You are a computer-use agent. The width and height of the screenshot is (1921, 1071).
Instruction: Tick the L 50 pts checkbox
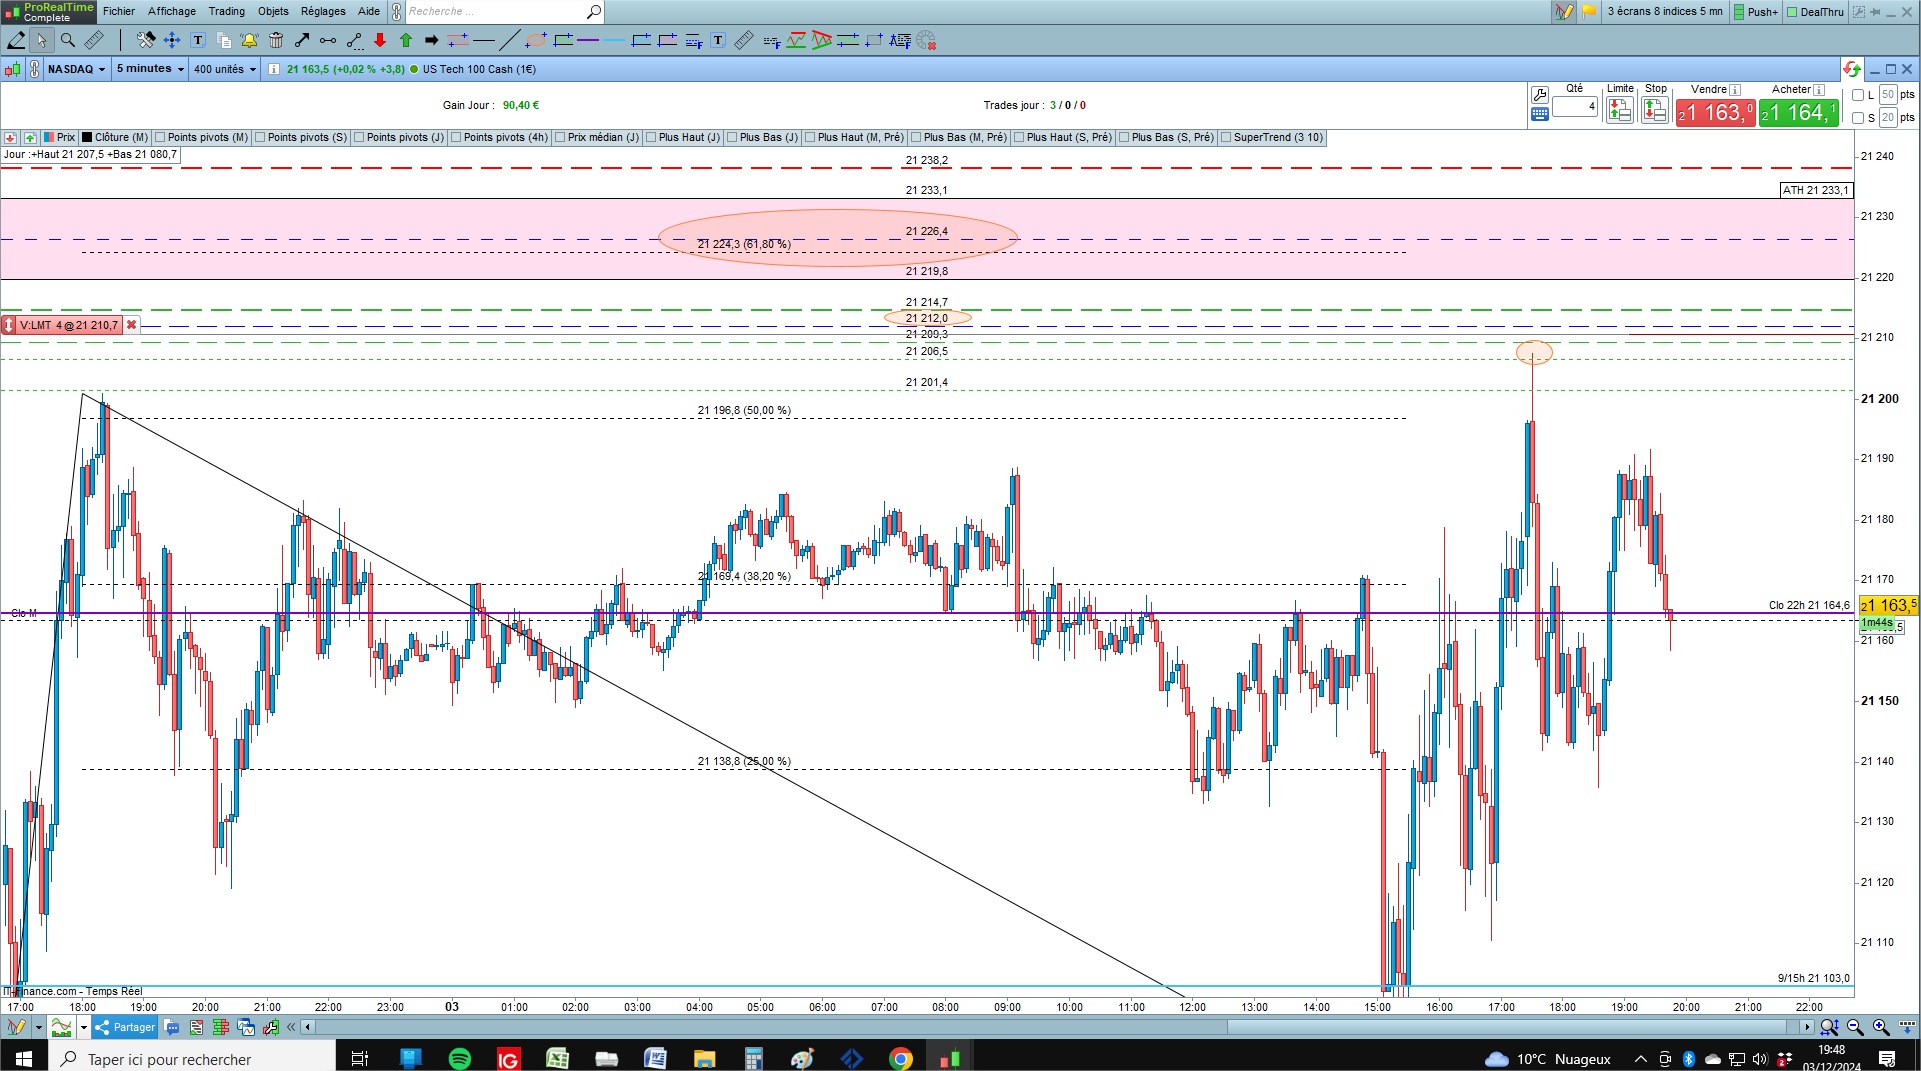tap(1858, 95)
